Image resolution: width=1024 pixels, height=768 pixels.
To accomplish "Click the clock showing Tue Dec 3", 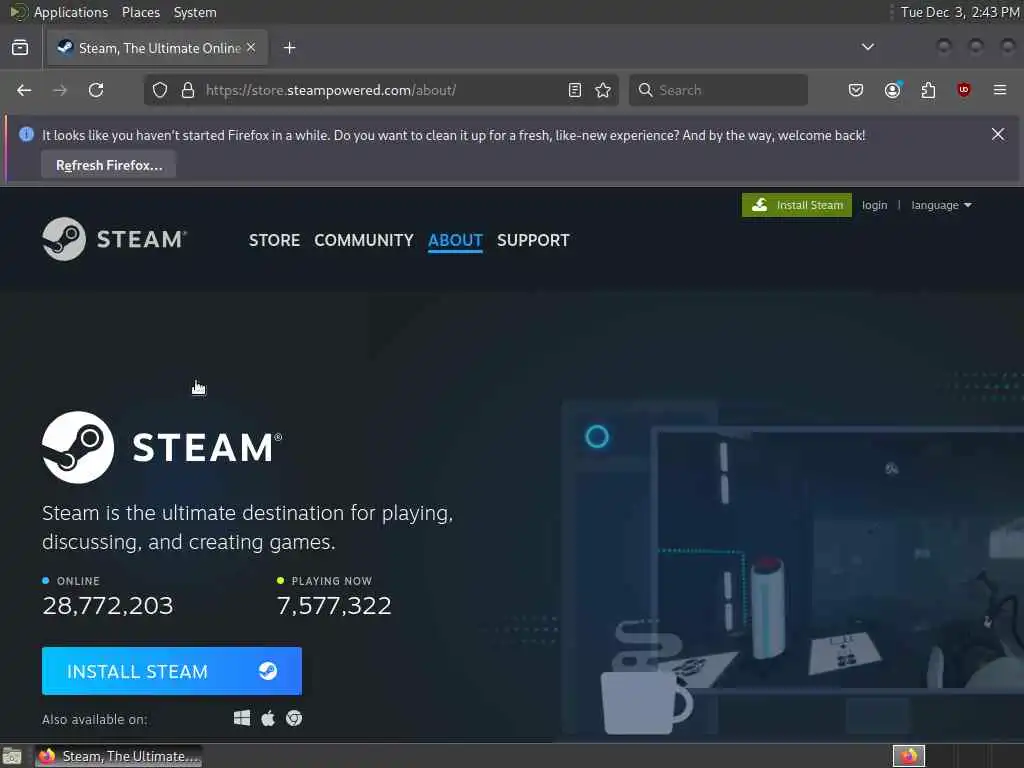I will point(960,12).
